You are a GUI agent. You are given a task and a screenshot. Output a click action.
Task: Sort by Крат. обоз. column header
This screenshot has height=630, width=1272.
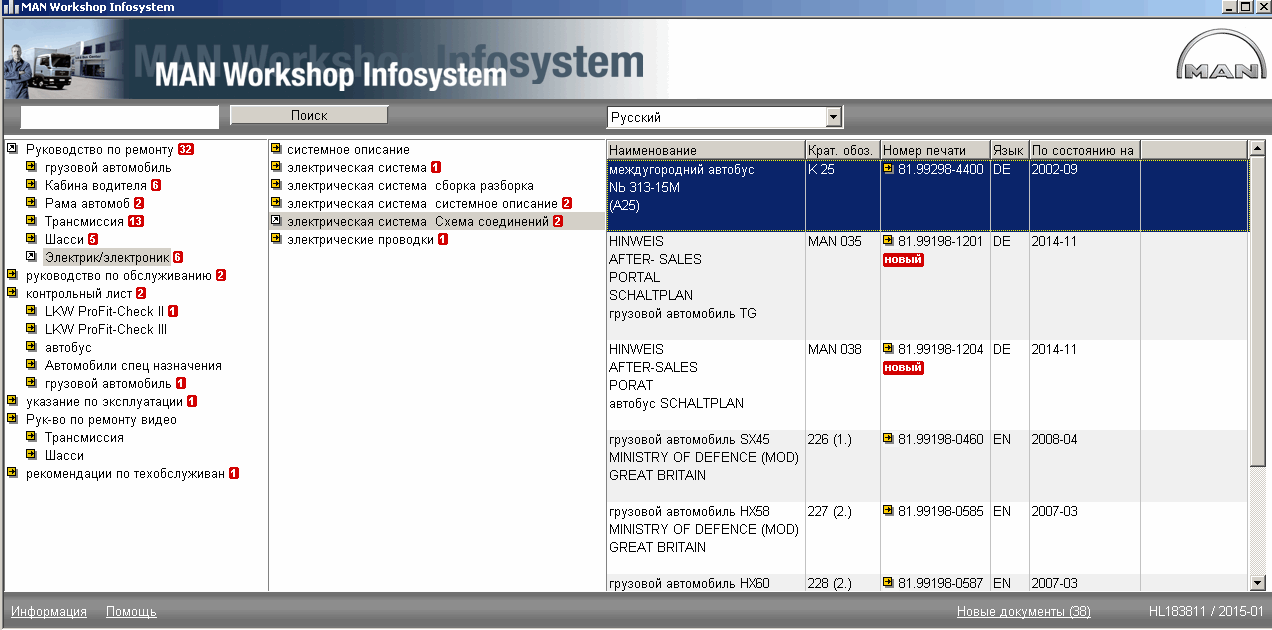tap(842, 150)
